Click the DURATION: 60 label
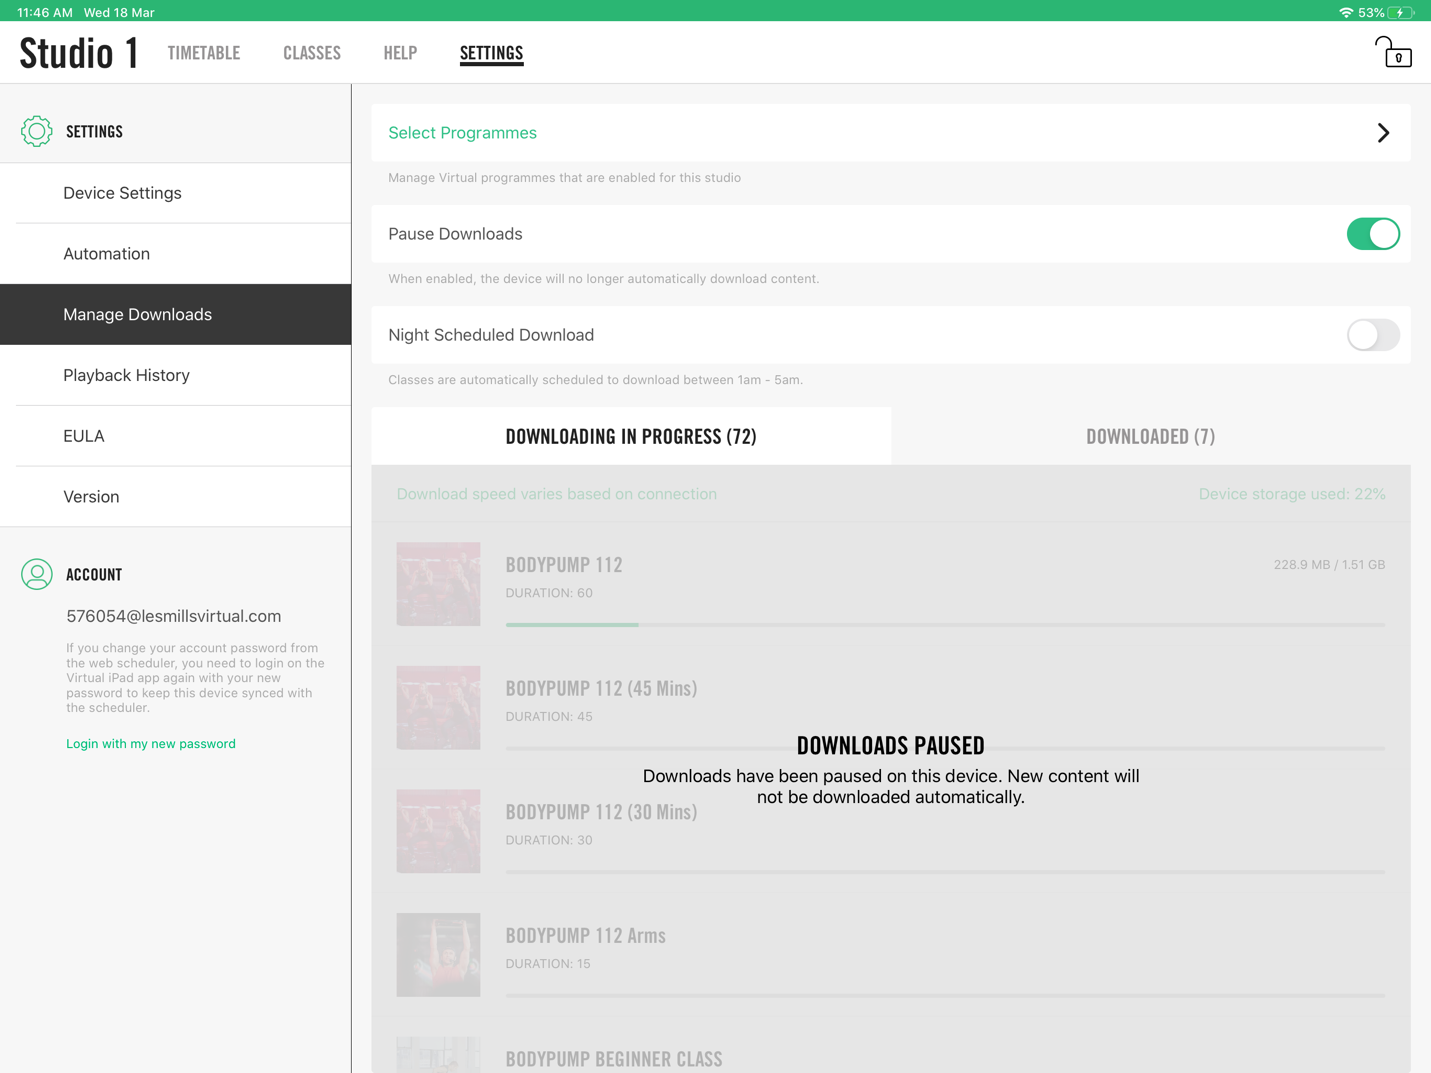The height and width of the screenshot is (1073, 1431). [549, 593]
